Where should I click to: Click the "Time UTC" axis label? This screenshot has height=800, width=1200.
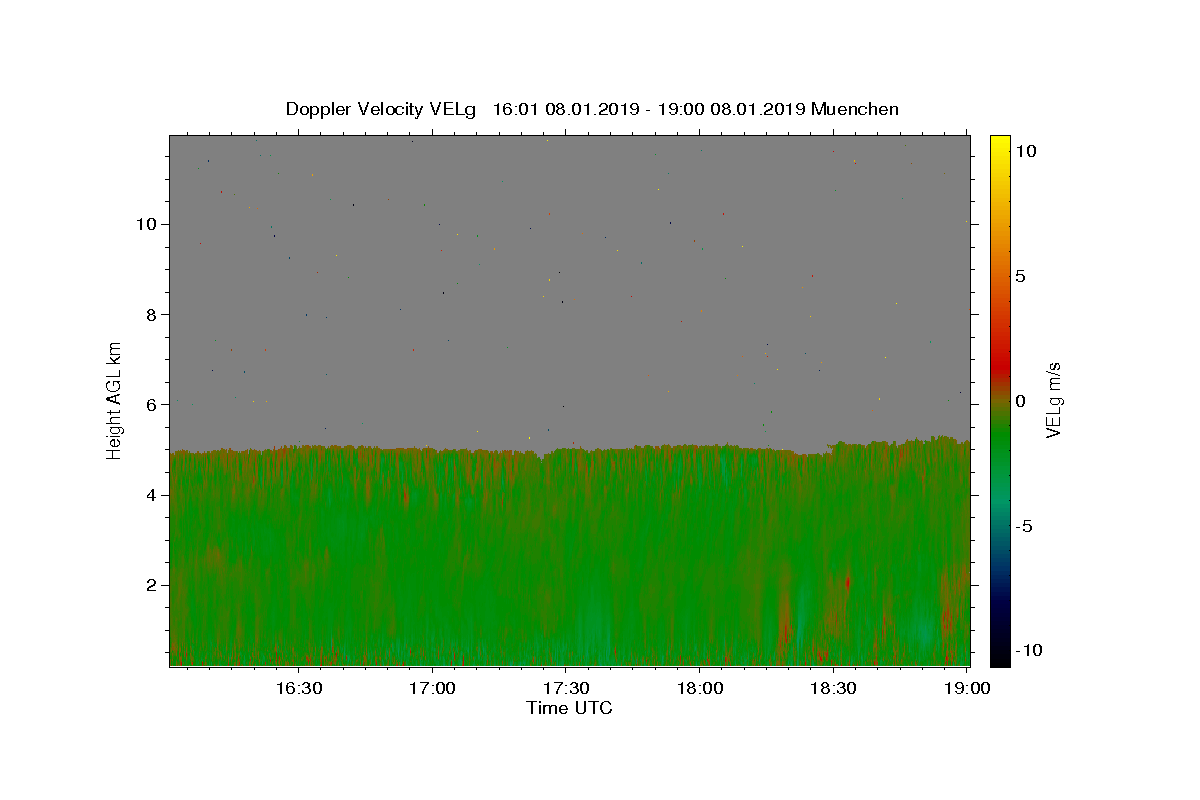click(x=569, y=708)
